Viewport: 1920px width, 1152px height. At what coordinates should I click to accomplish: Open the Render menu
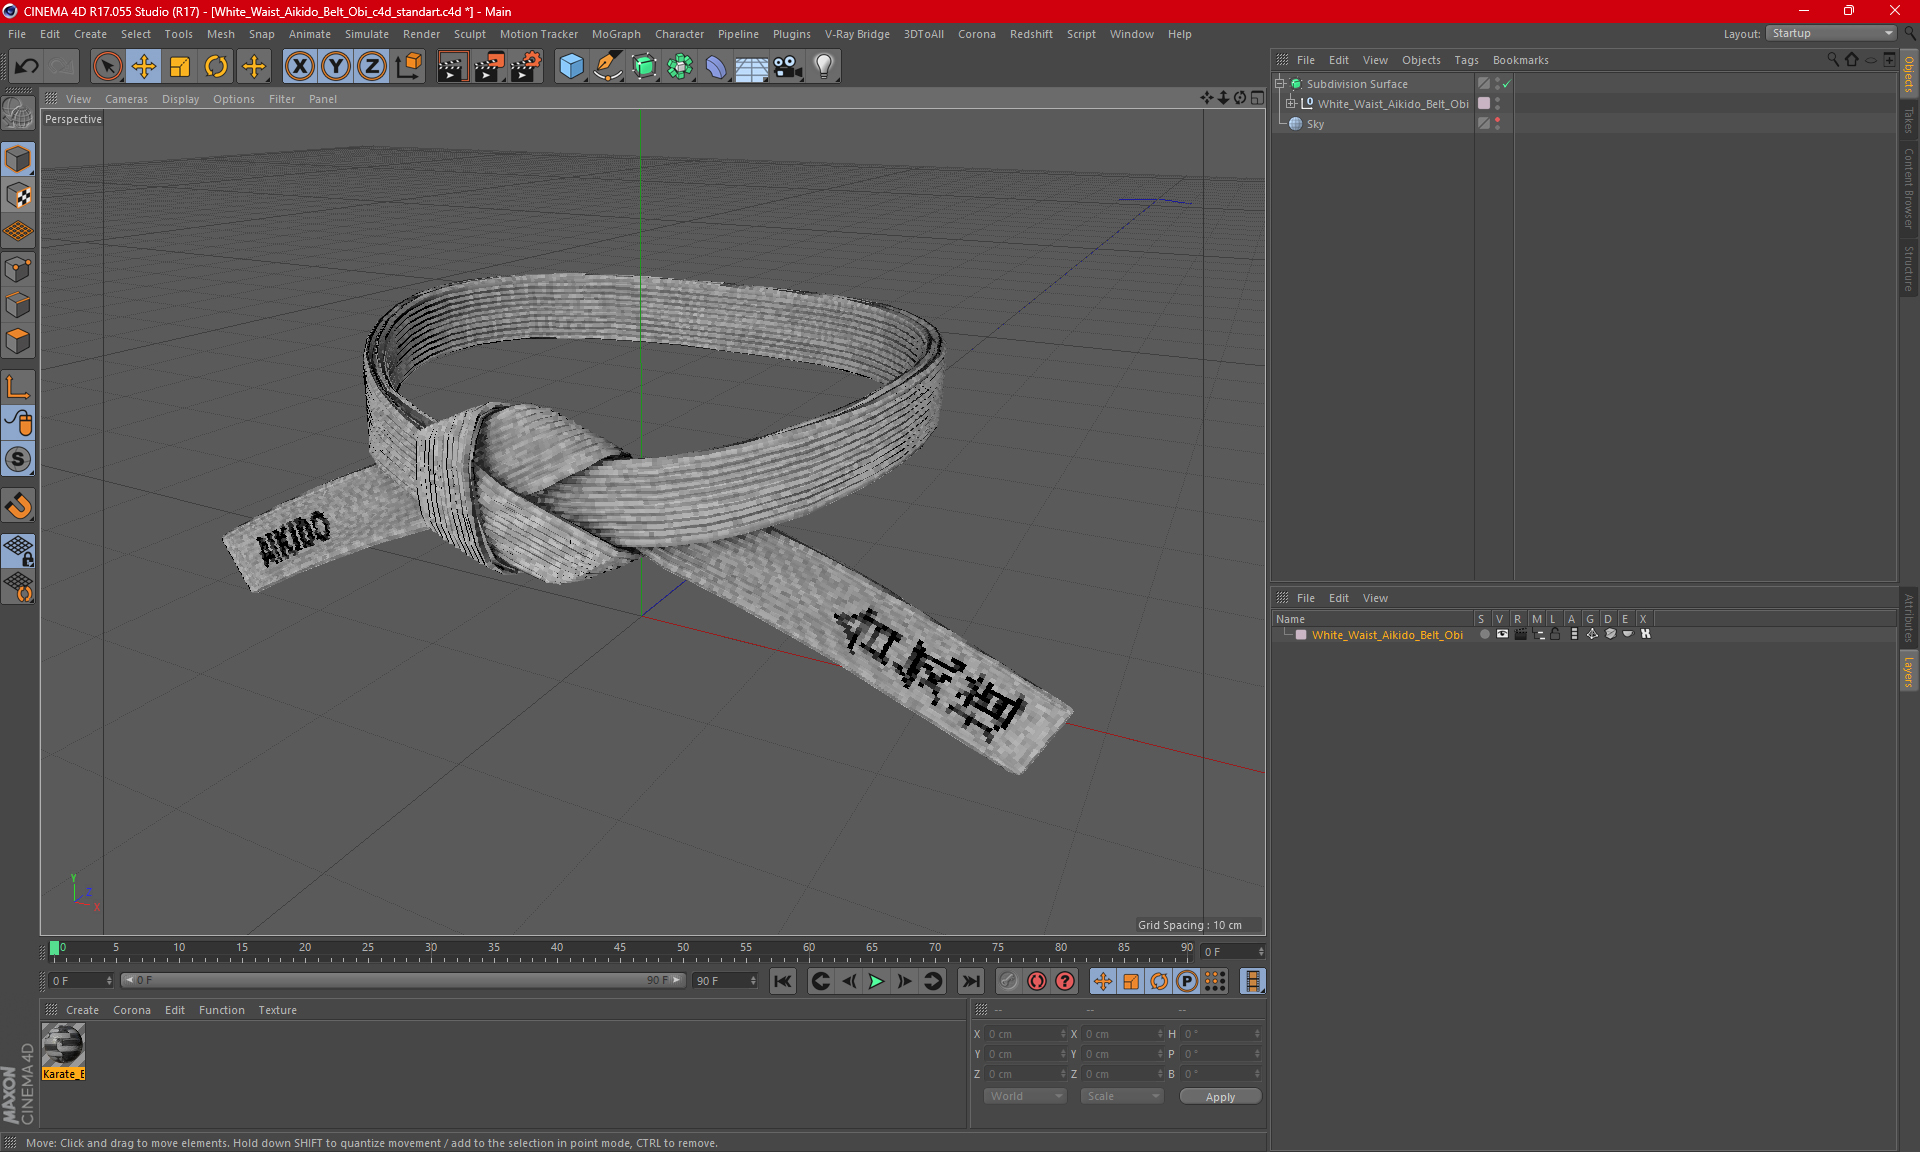coord(421,34)
